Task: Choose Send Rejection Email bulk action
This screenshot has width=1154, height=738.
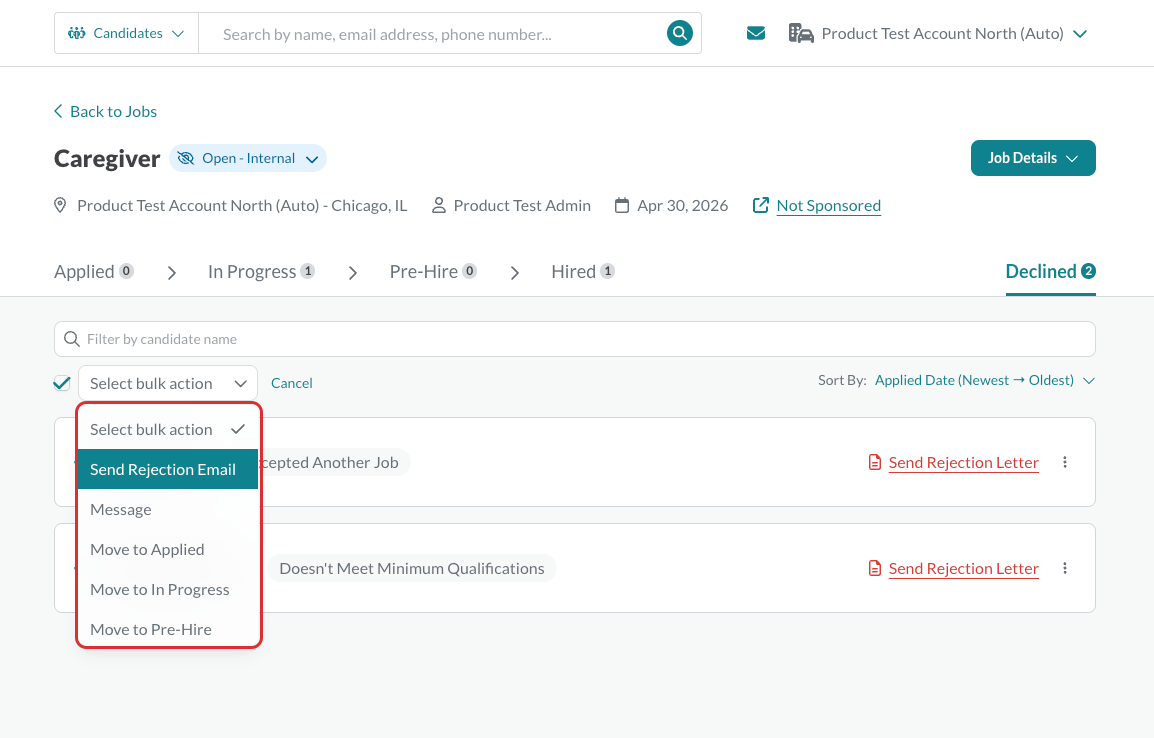Action: coord(168,469)
